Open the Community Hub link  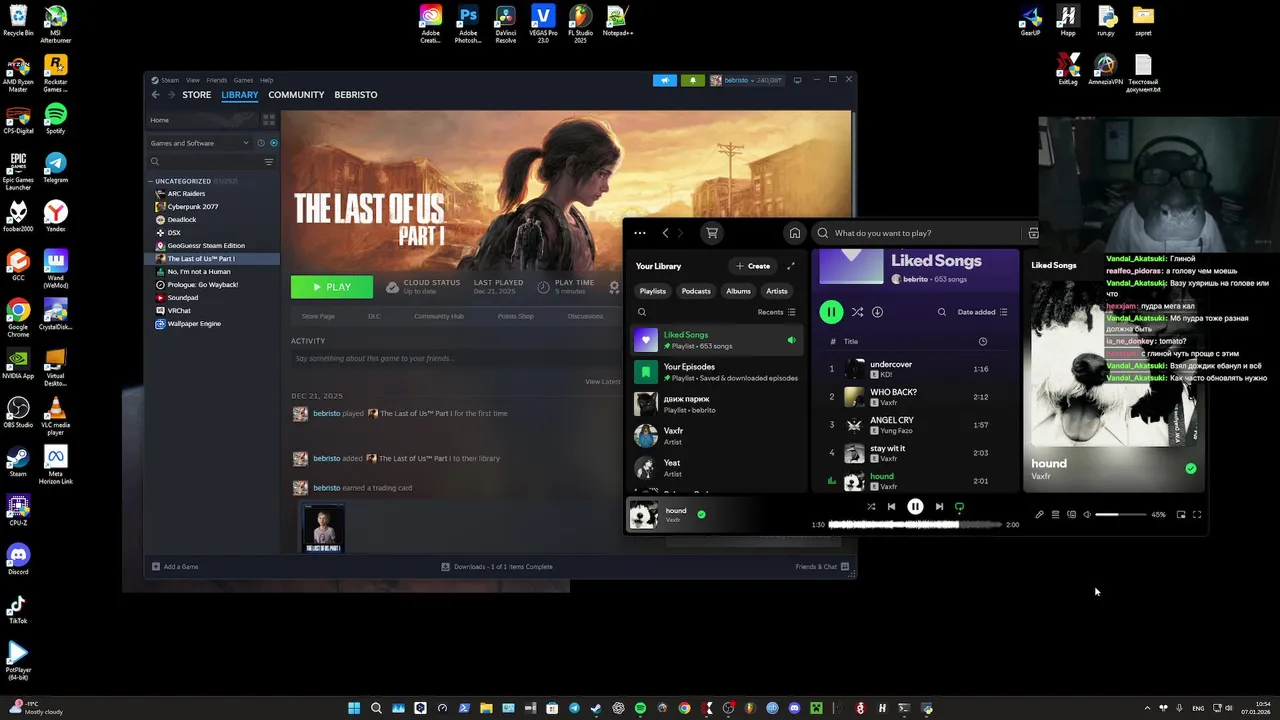[x=438, y=316]
